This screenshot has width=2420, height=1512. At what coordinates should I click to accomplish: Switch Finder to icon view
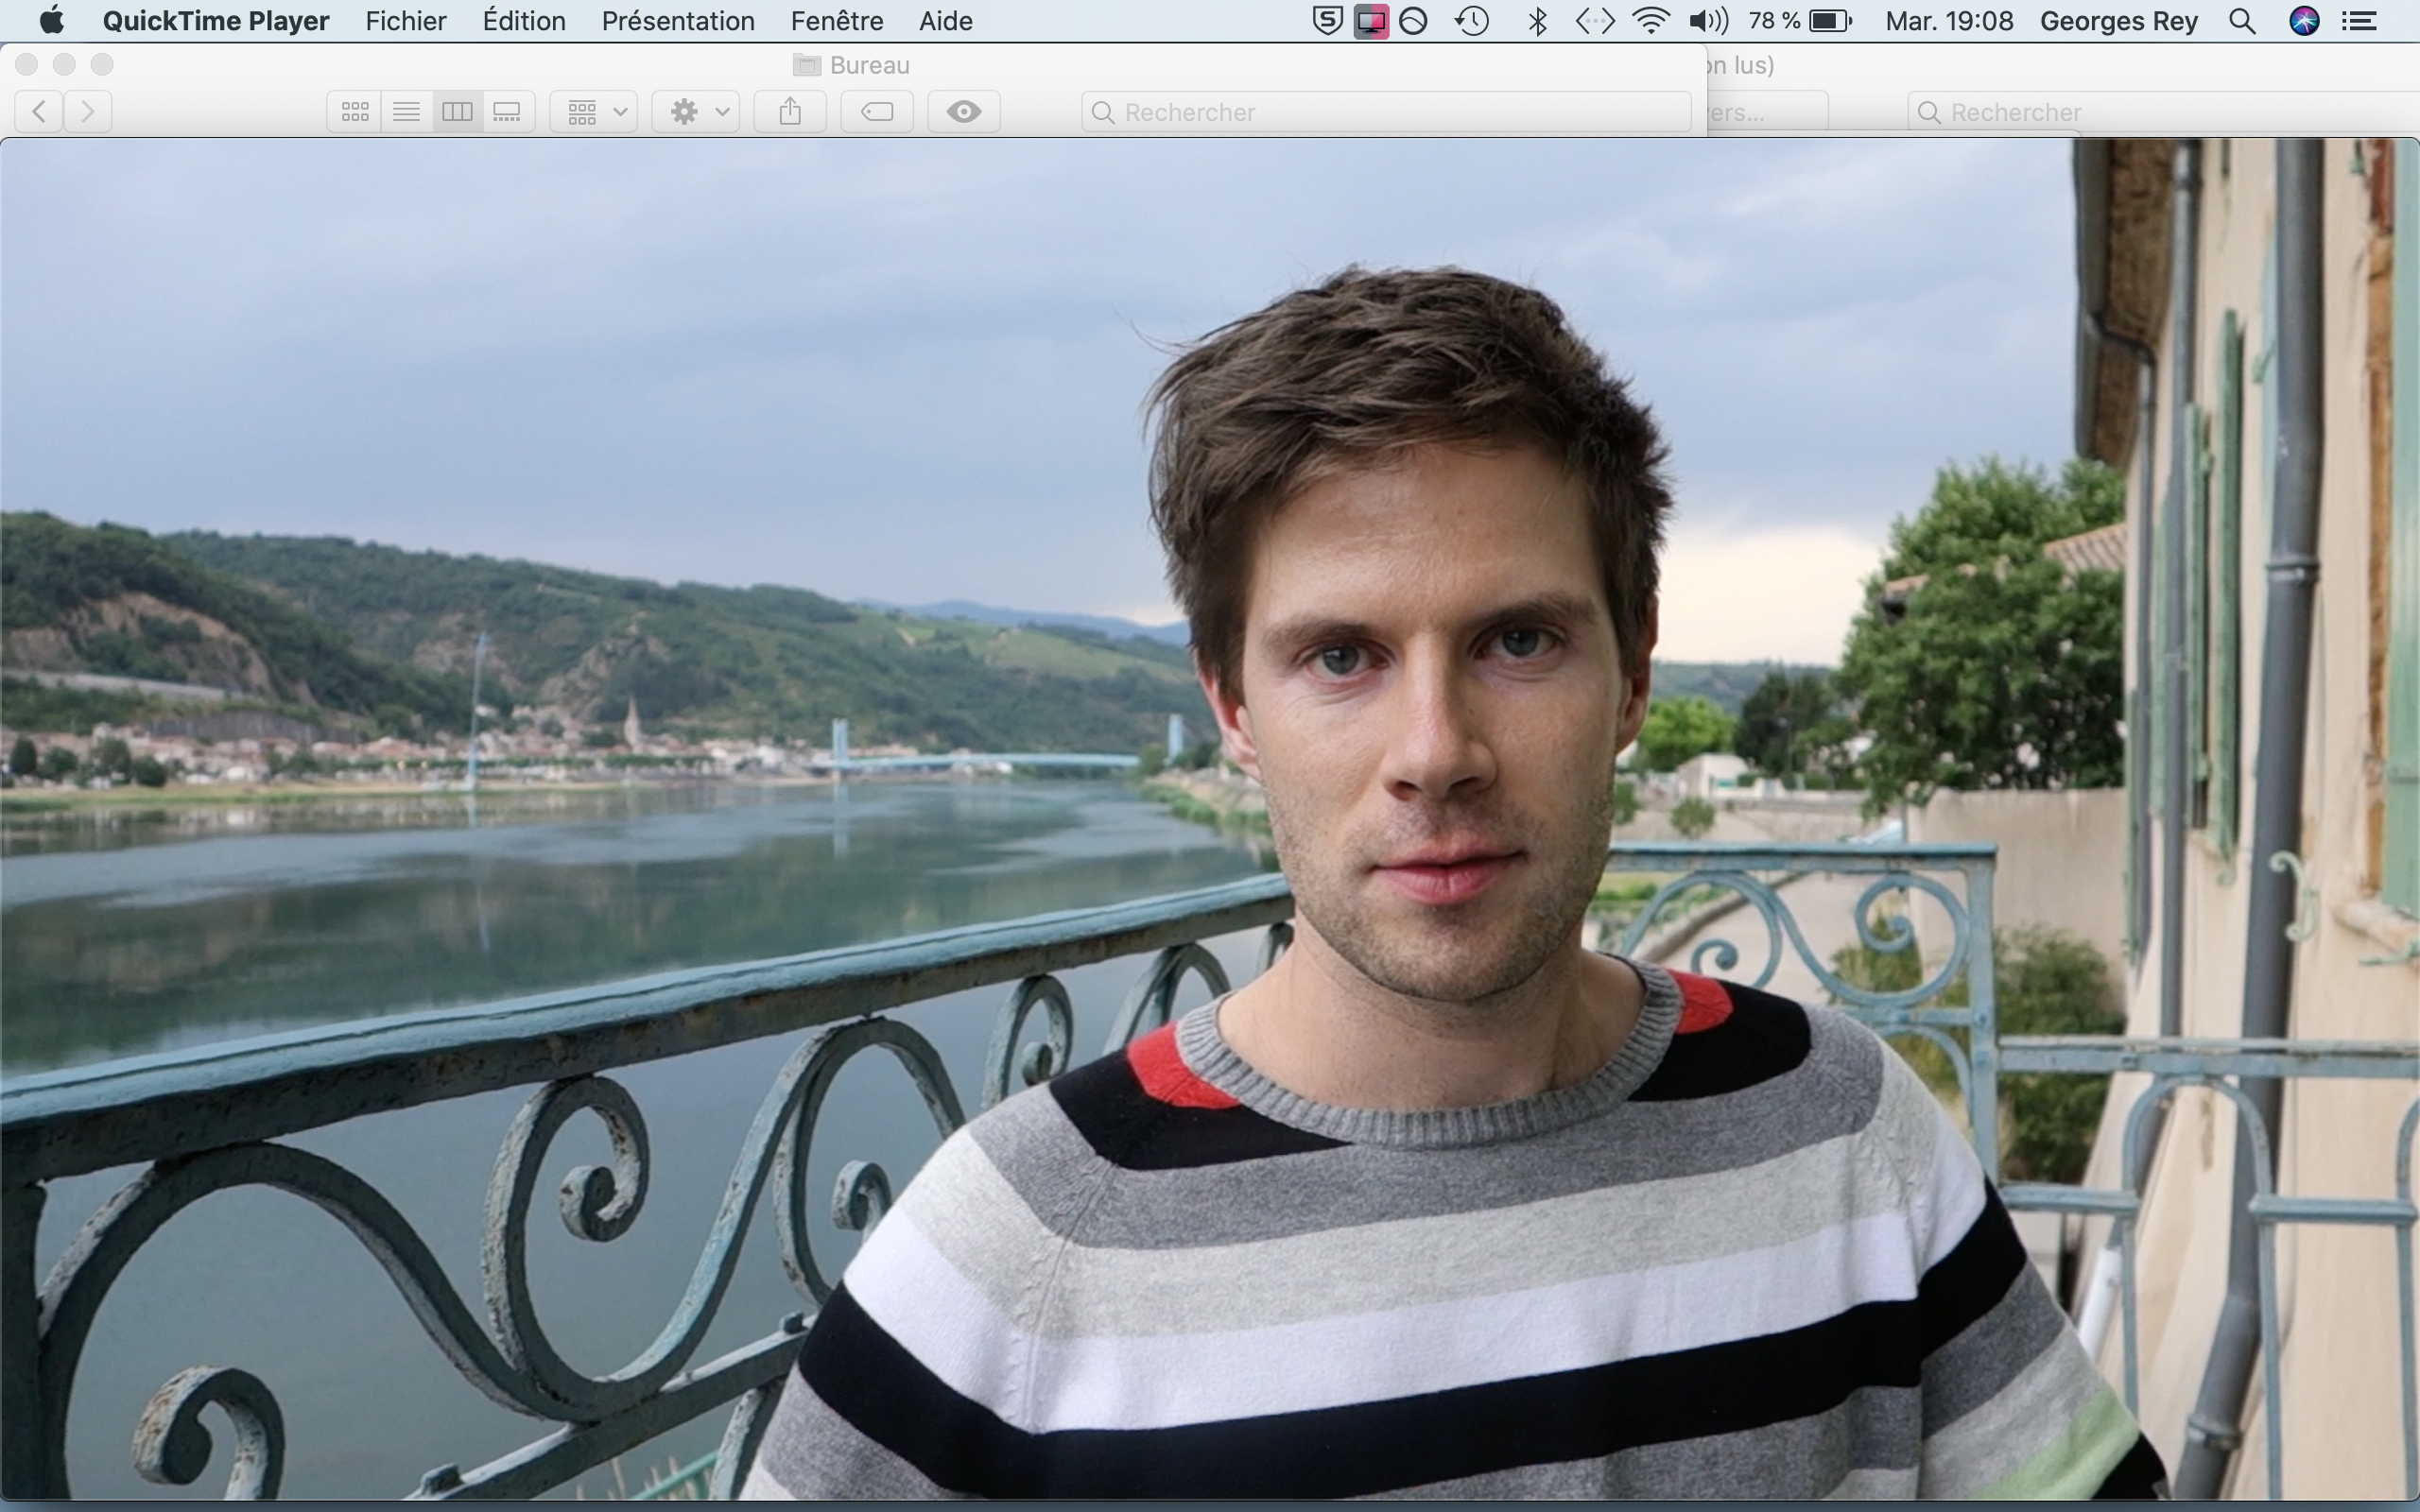pyautogui.click(x=355, y=112)
